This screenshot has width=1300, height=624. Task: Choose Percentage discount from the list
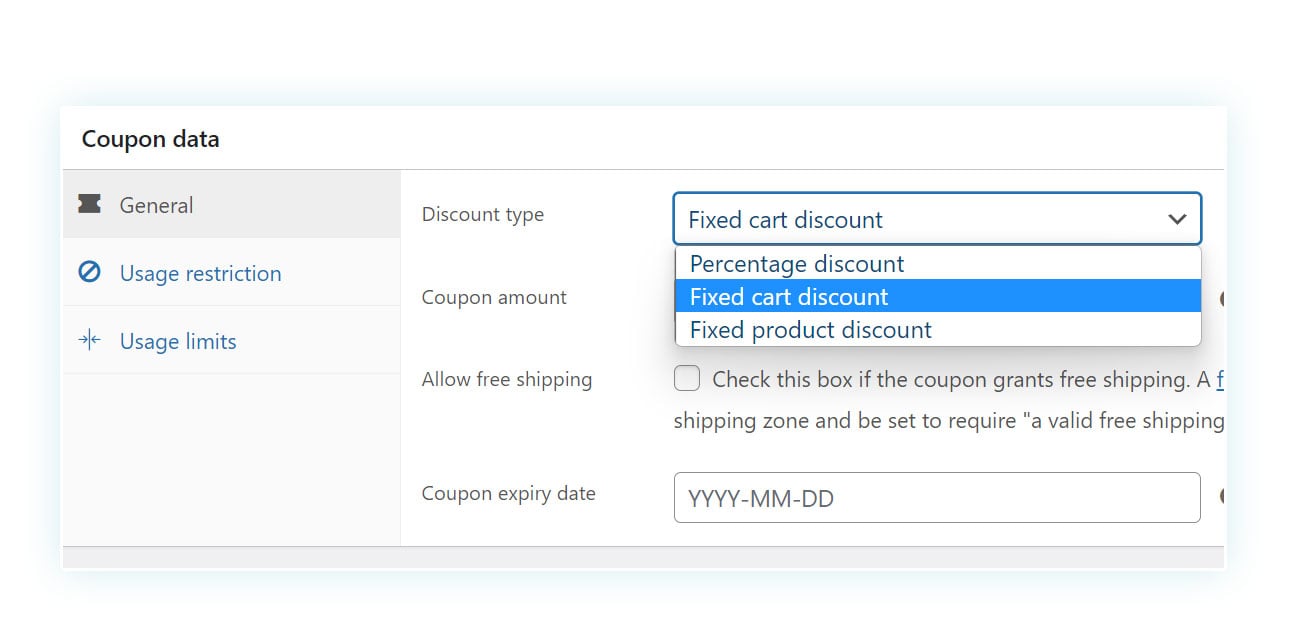click(797, 264)
